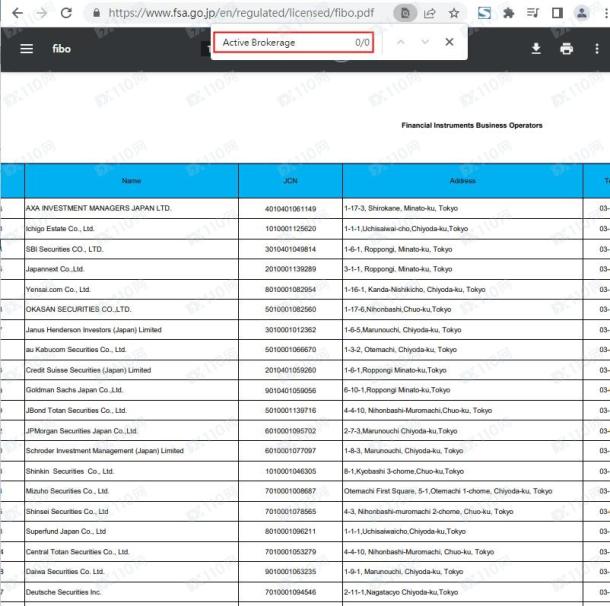Screen dimensions: 610x606
Task: Click the Name column header
Action: 131,181
